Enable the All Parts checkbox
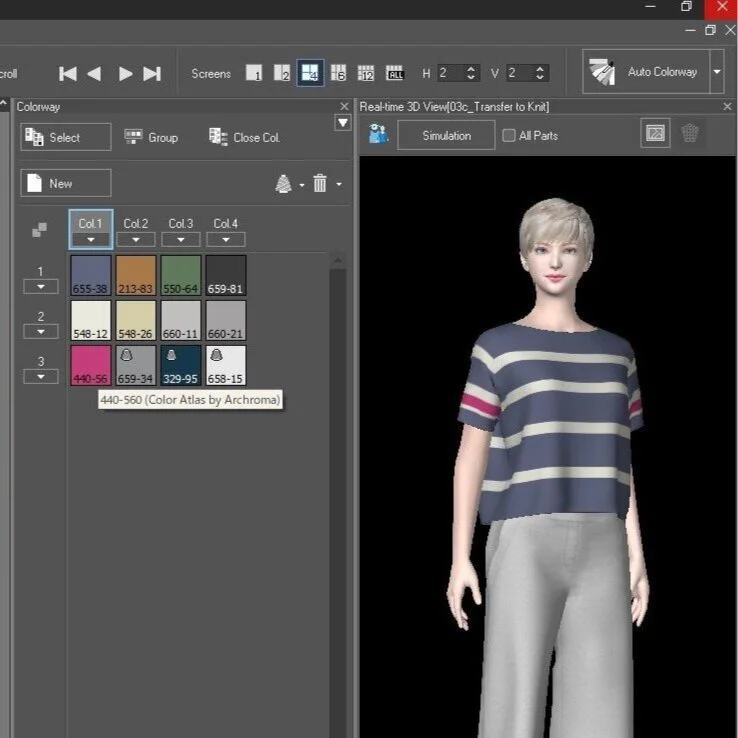The width and height of the screenshot is (738, 738). [x=508, y=136]
